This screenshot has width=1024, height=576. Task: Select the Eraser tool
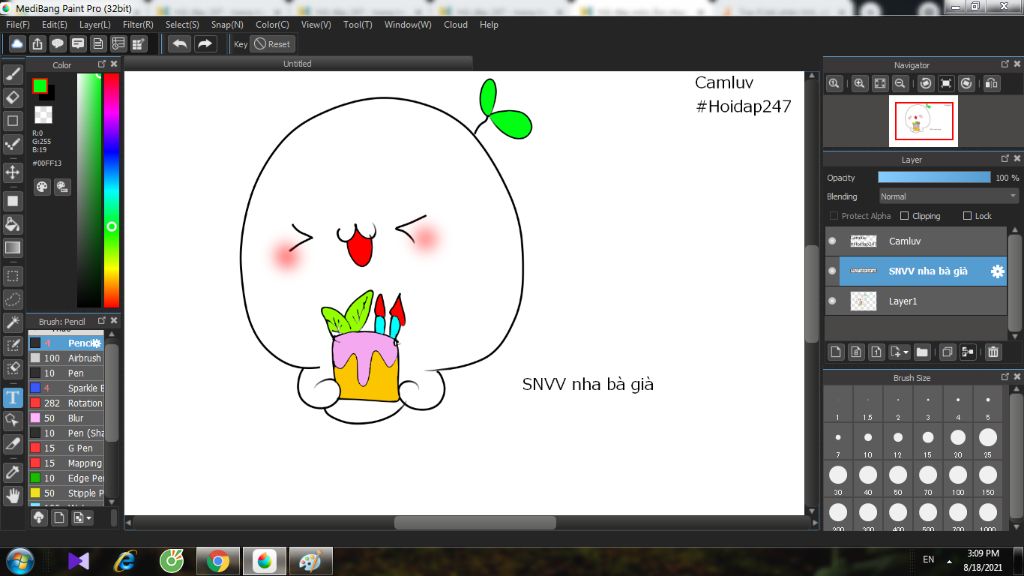12,98
